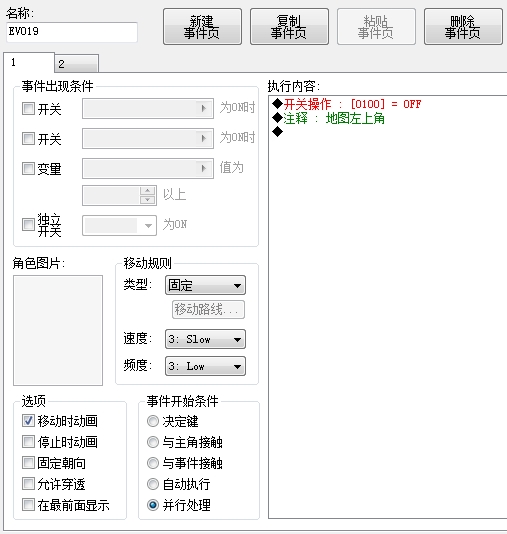
Task: Open the 类型 dropdown showing 固定
Action: pyautogui.click(x=205, y=285)
